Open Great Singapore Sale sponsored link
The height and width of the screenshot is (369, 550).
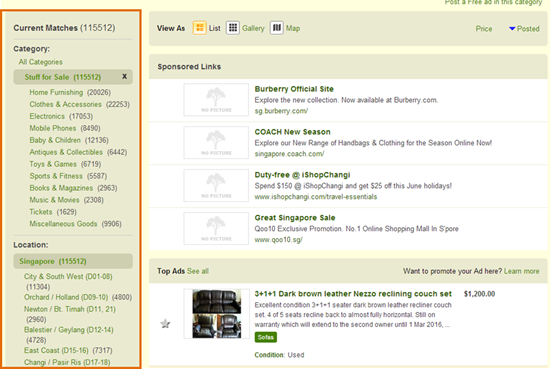pos(295,217)
